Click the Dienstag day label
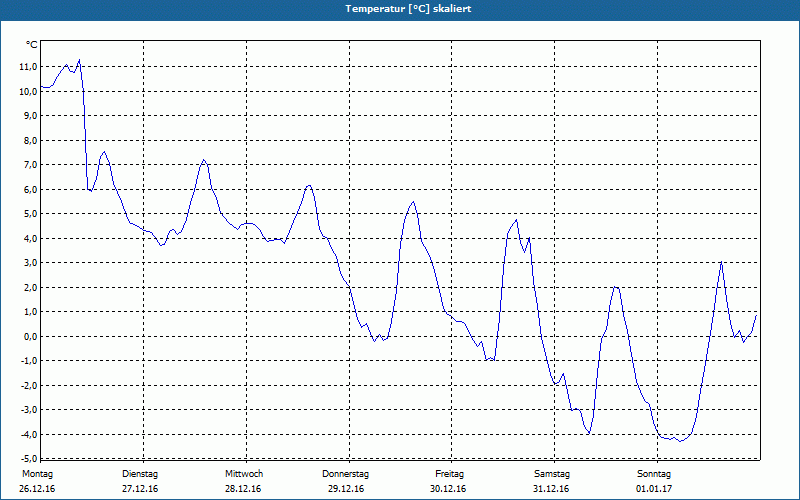 pos(140,474)
